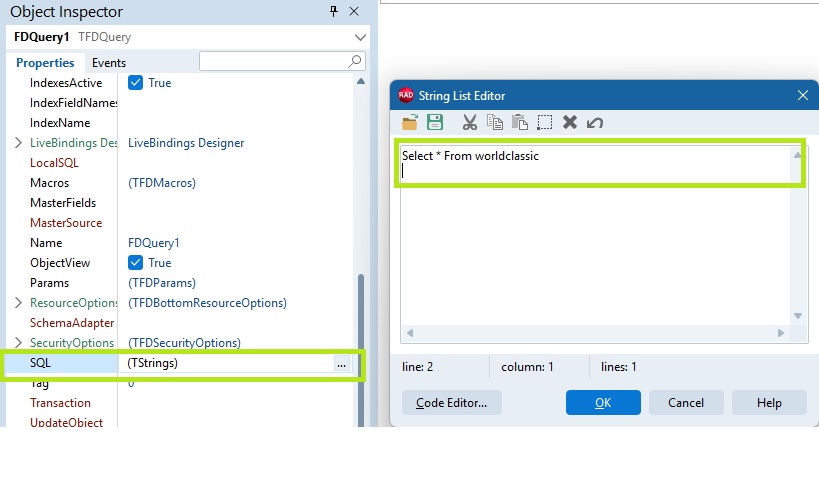Open the Code Editor... button
The height and width of the screenshot is (483, 819).
452,403
